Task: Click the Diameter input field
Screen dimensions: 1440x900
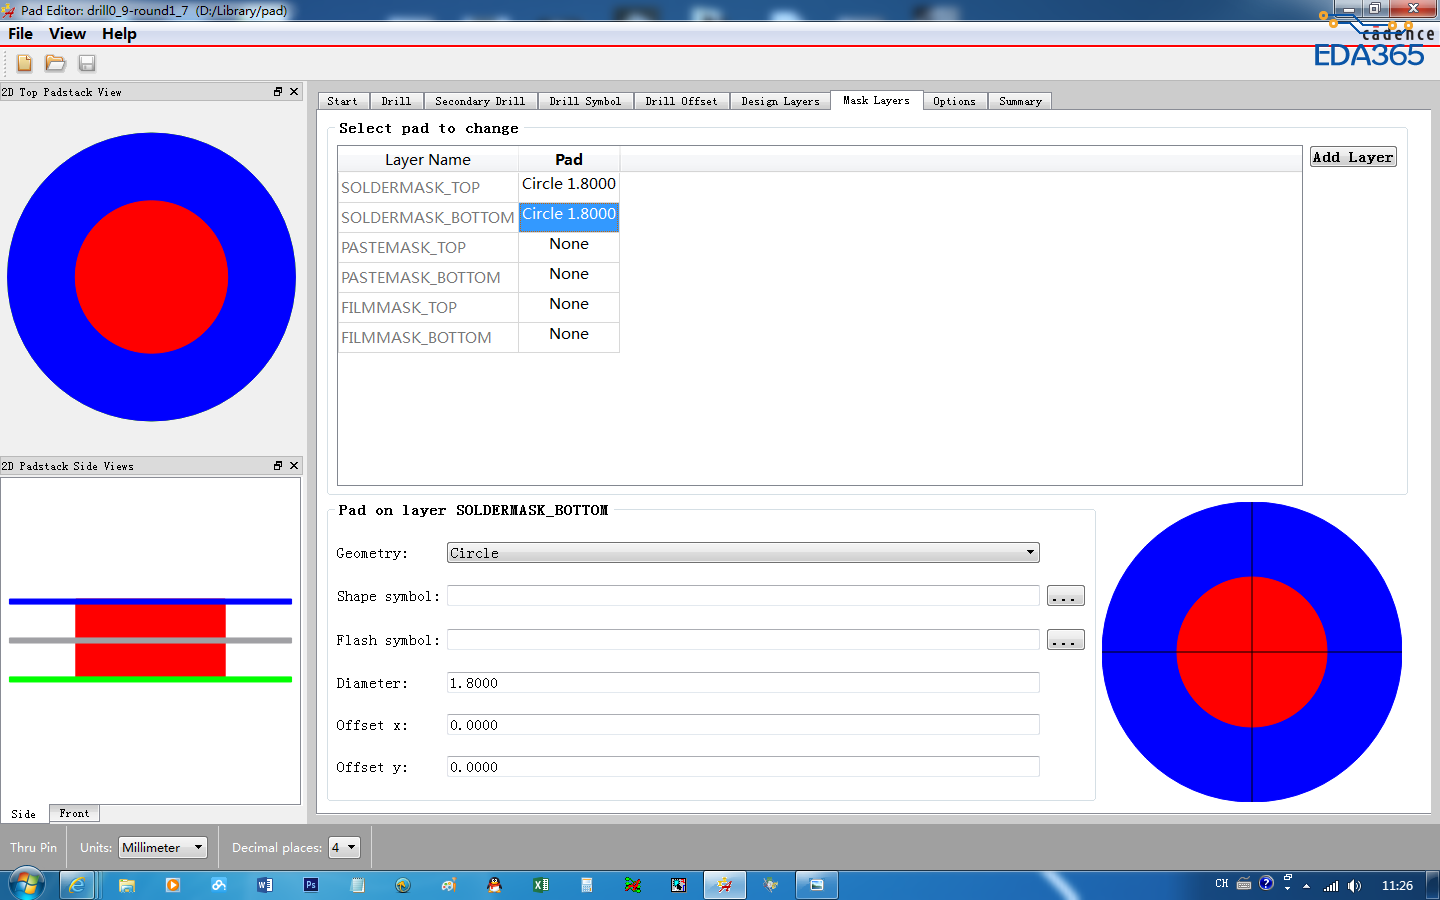Action: pyautogui.click(x=743, y=683)
